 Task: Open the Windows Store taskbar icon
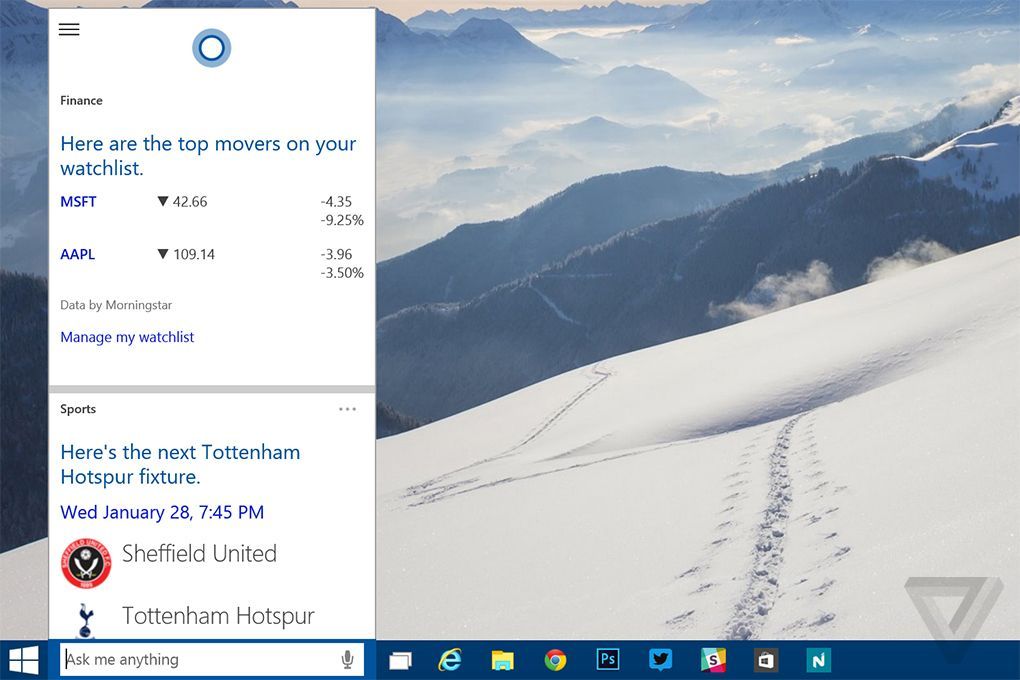coord(766,660)
